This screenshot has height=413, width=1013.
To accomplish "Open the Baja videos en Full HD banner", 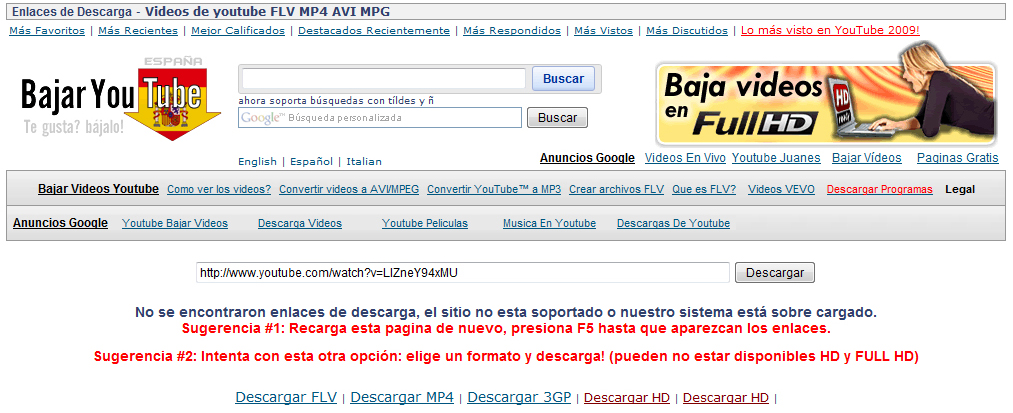I will pos(826,104).
